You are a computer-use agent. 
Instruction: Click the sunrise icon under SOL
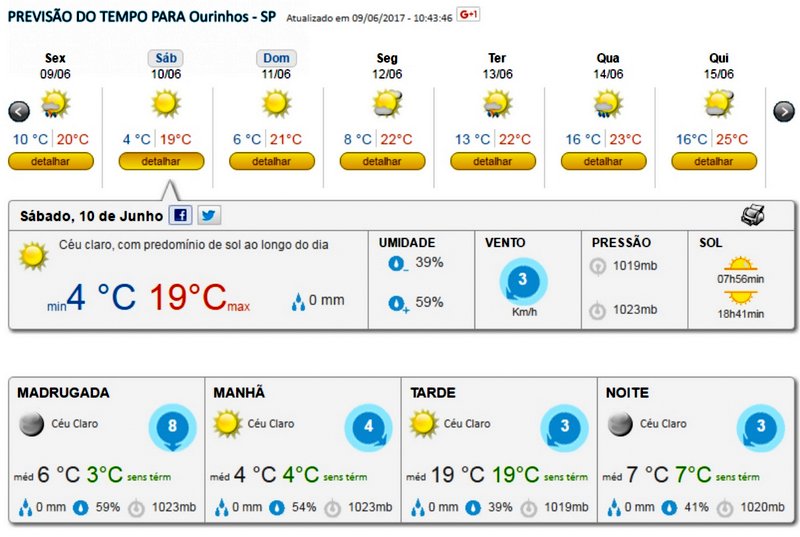740,265
